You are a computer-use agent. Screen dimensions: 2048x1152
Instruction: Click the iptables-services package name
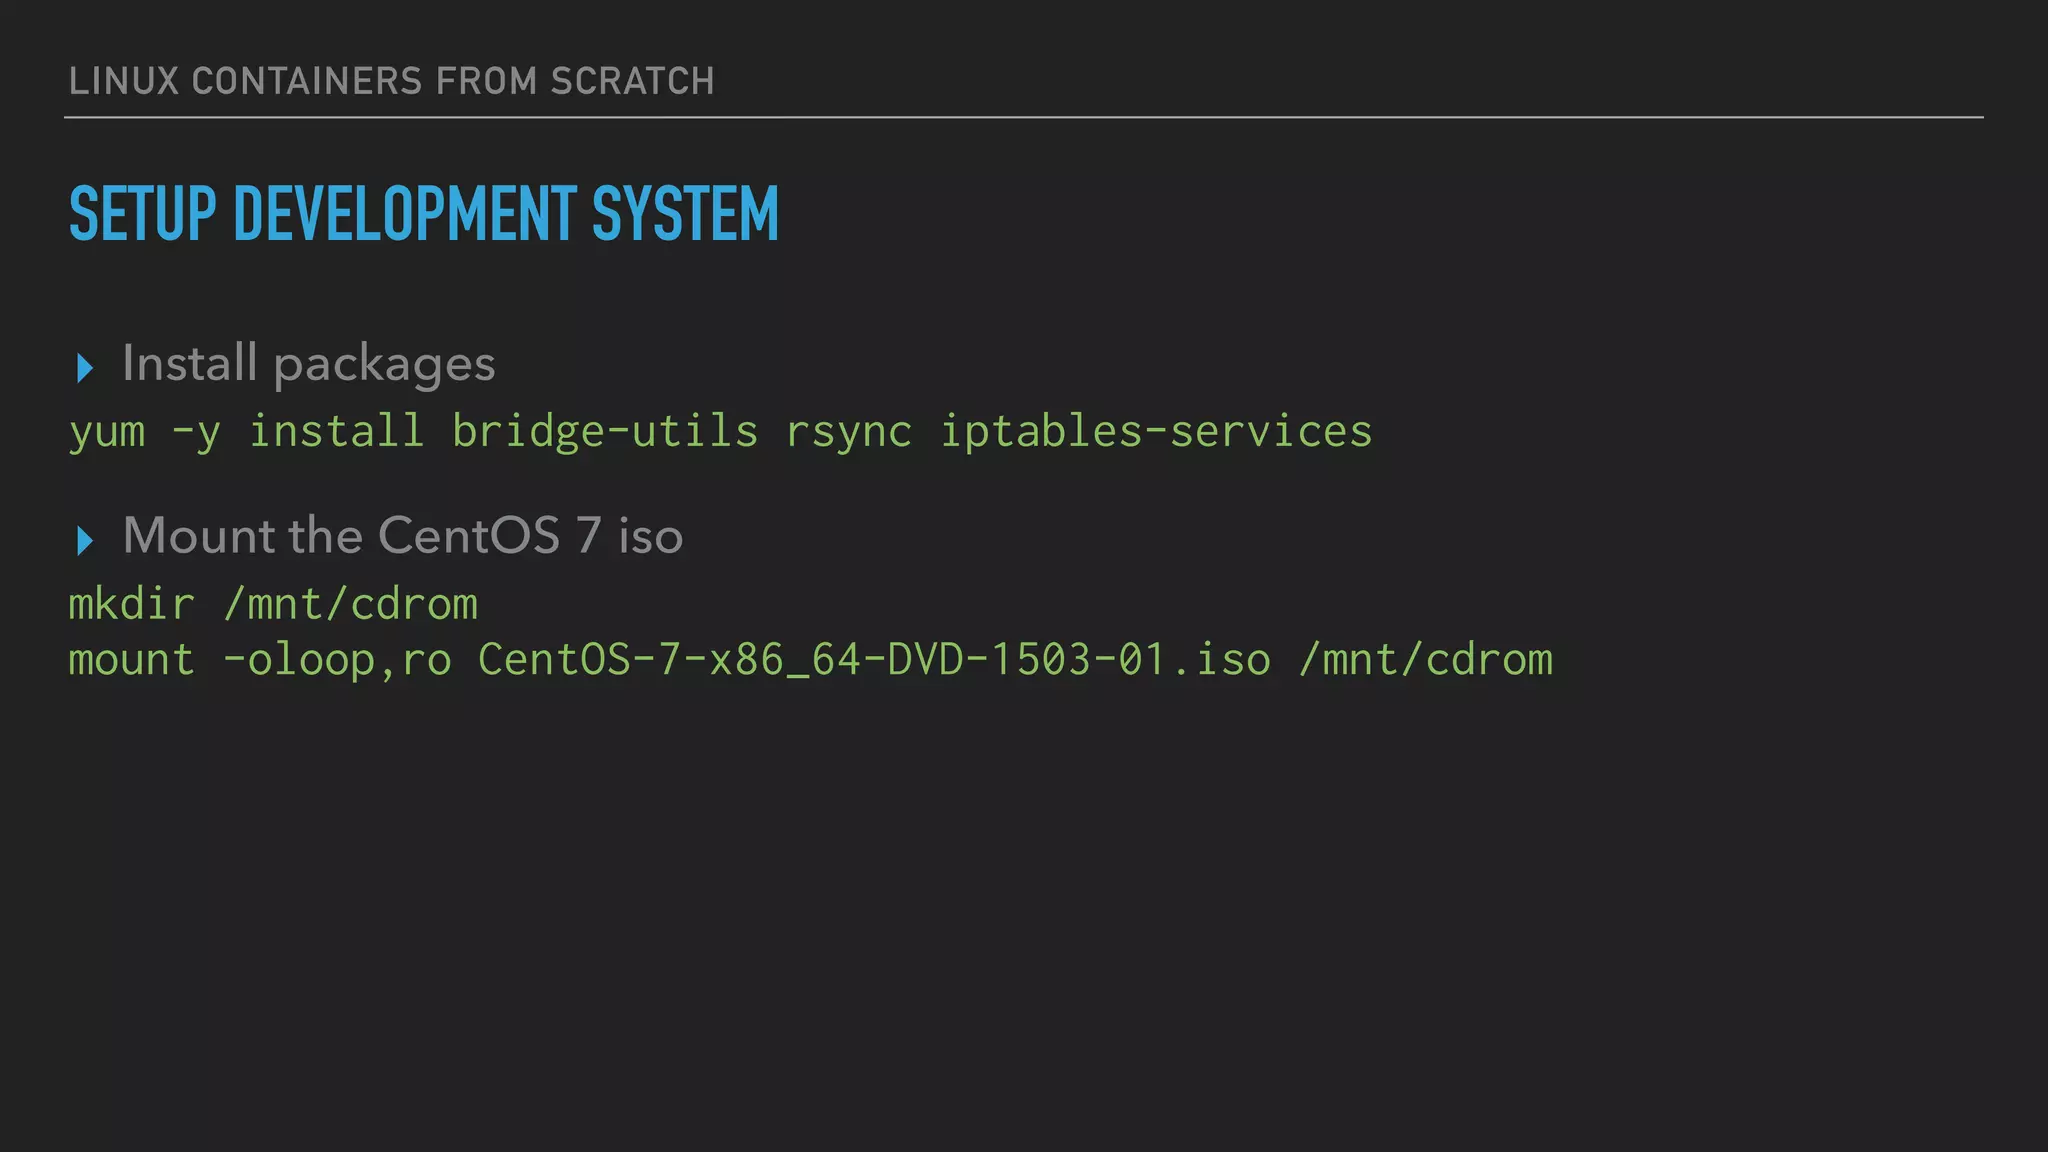[1156, 431]
